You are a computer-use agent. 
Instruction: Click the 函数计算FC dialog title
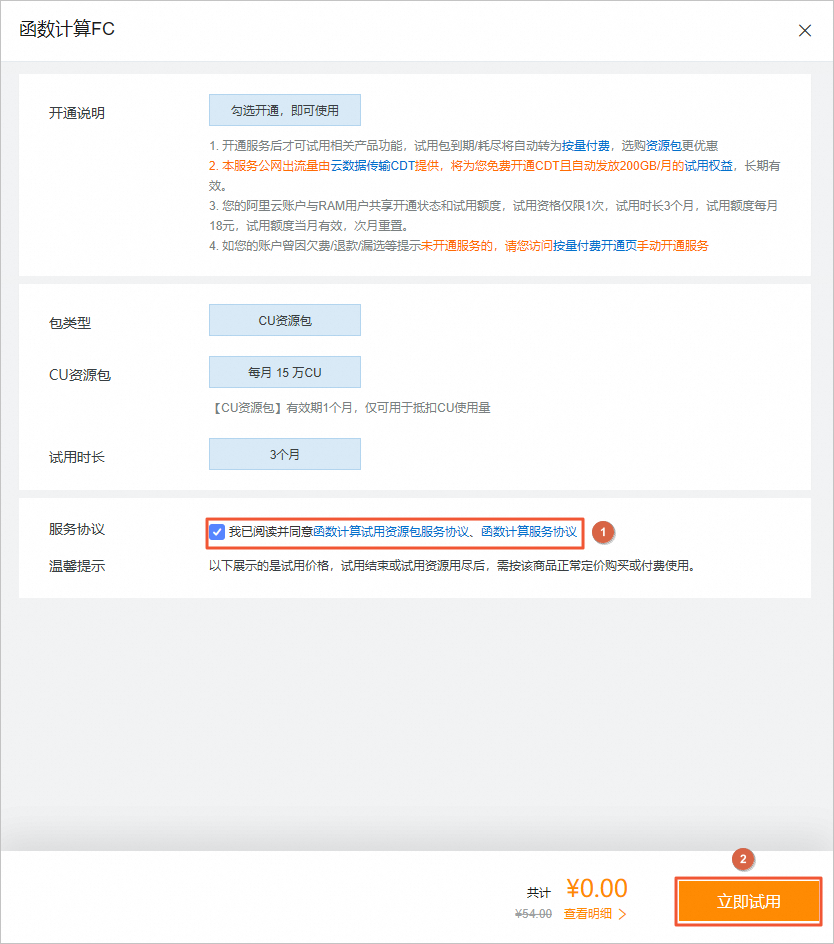tap(67, 29)
